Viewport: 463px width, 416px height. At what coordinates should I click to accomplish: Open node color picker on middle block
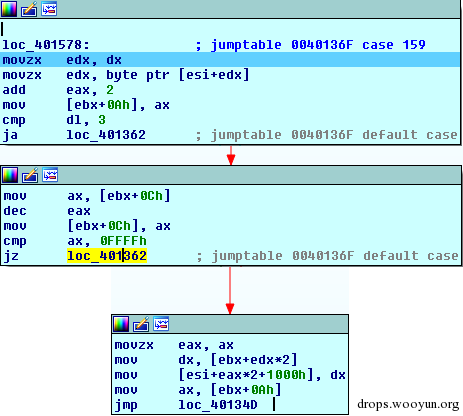(10, 175)
